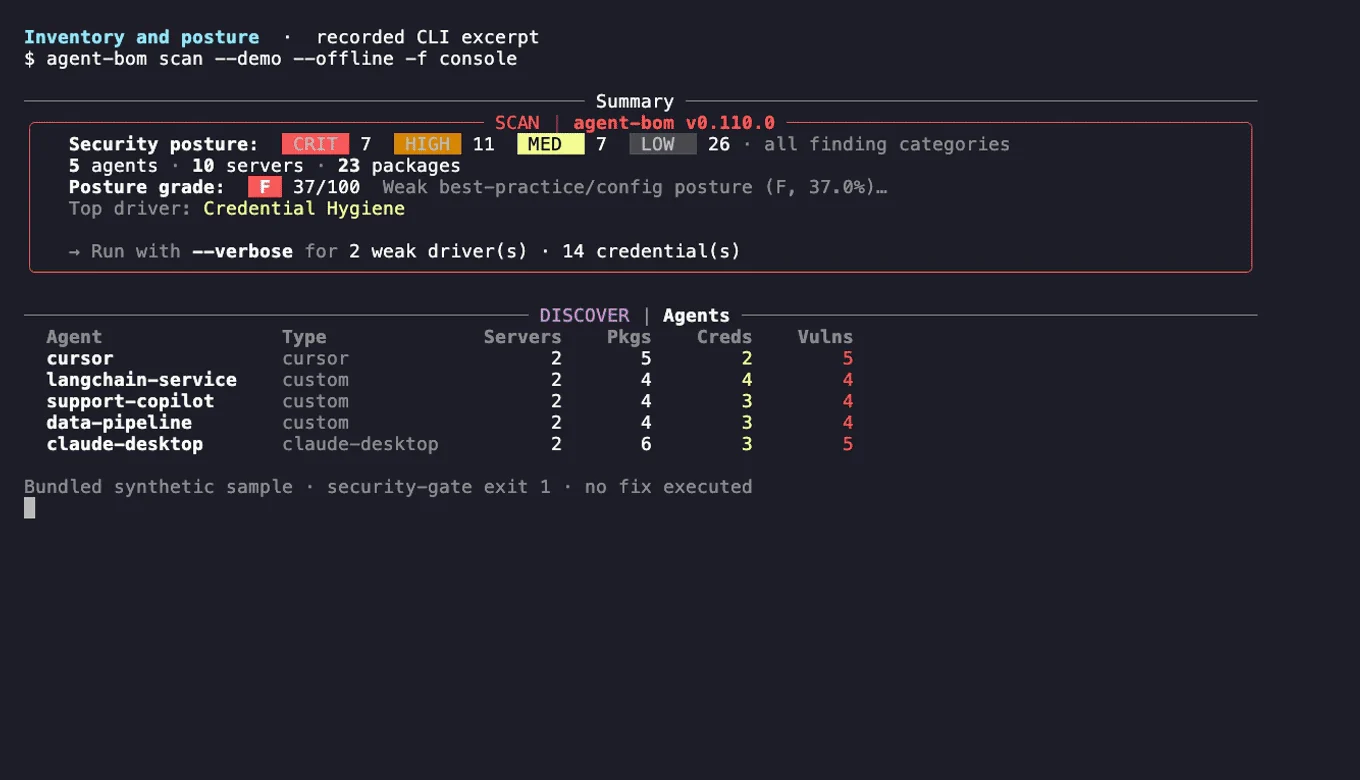Screen dimensions: 1360x780
Task: Click the 'all finding categories' text
Action: click(887, 144)
